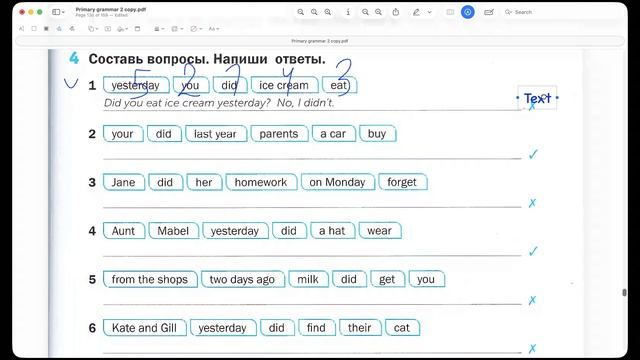Click the word 'cat' in row 6
Screen dimensions: 640x360
402,328
